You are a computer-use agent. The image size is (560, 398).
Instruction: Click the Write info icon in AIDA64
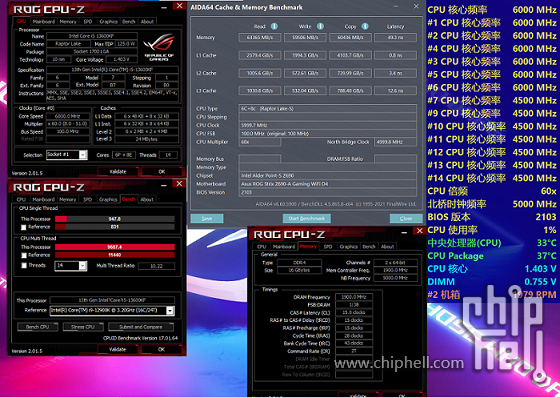(x=320, y=26)
